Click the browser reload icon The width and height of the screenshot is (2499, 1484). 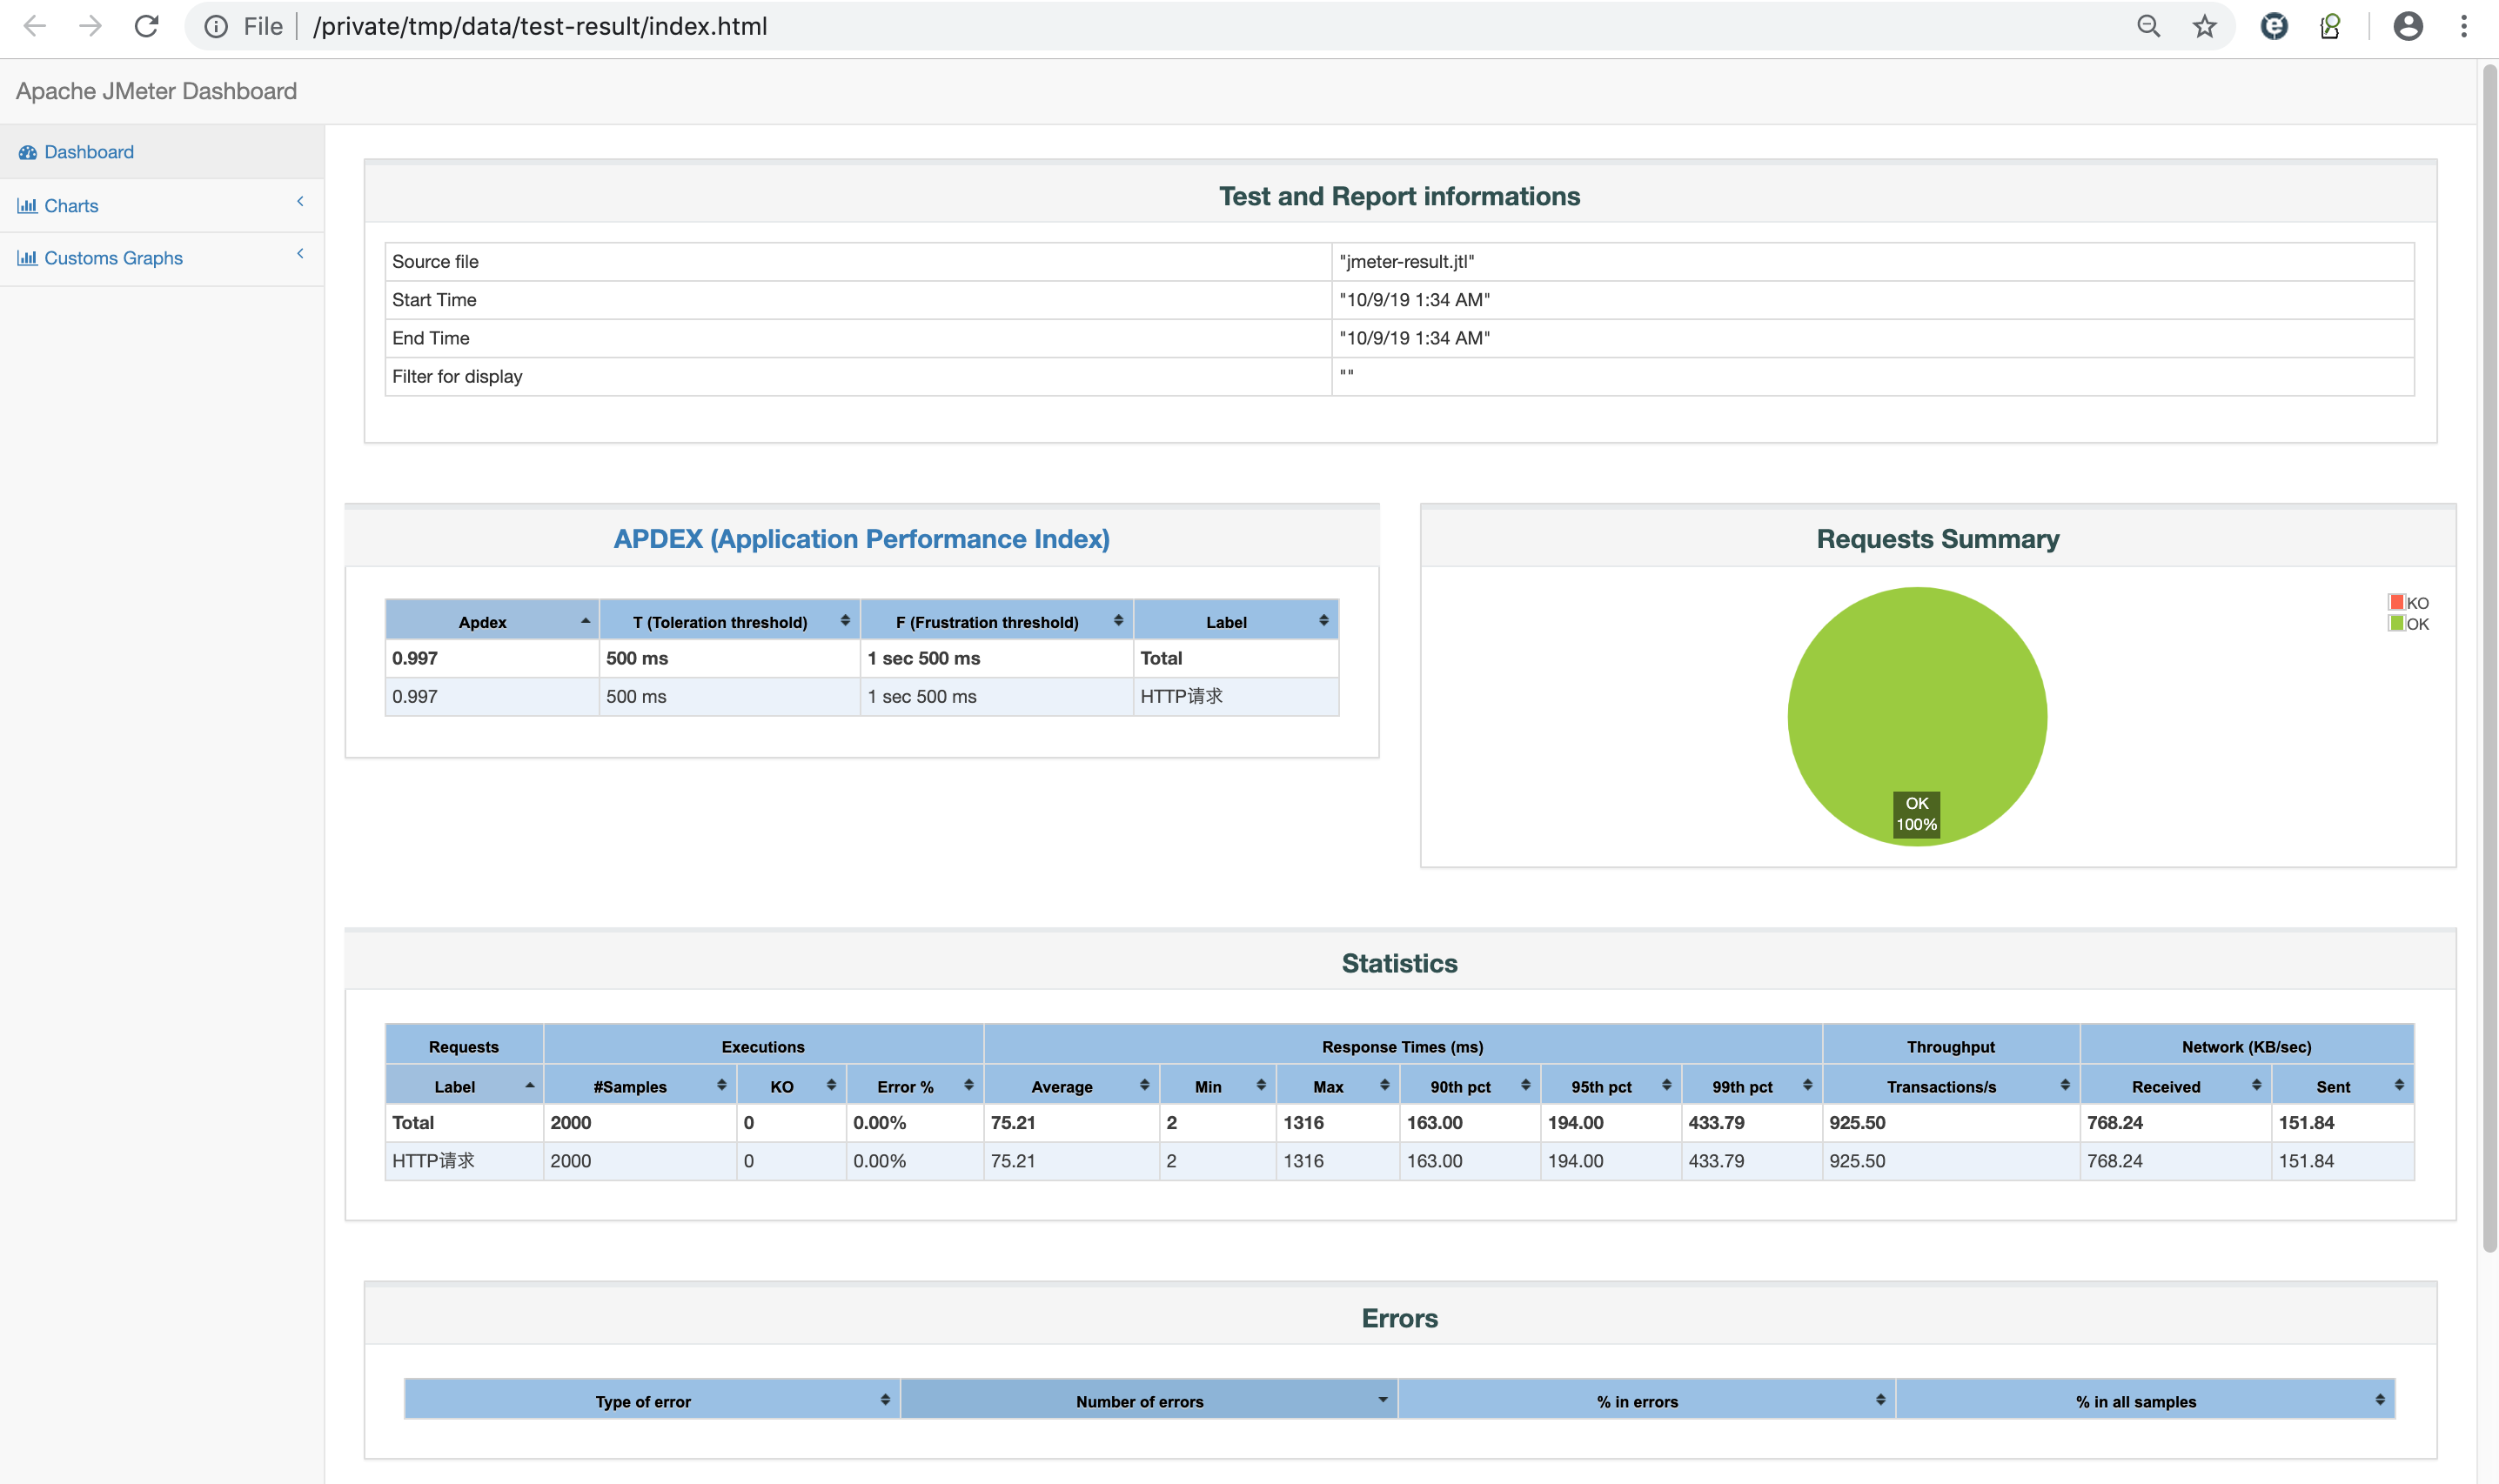146,26
